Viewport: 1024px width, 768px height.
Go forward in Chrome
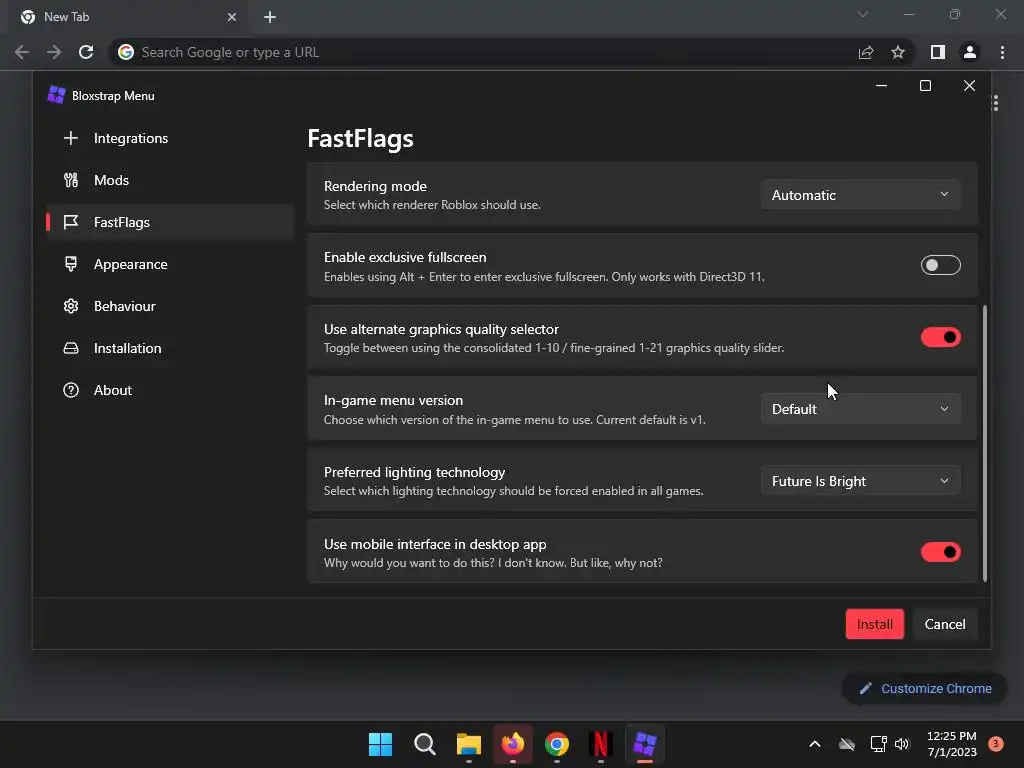point(54,52)
